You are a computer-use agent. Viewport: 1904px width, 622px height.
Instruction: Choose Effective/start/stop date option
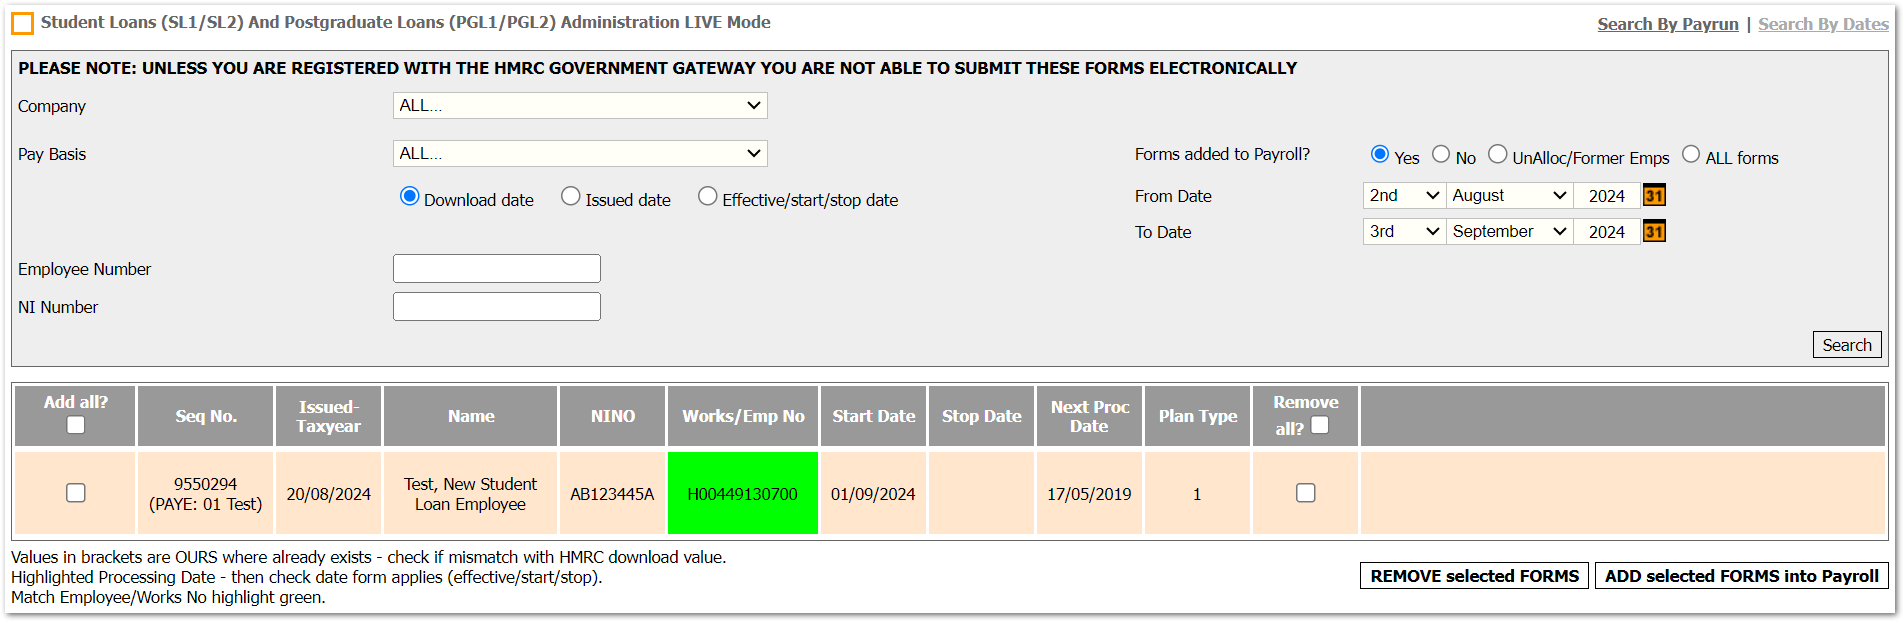point(708,197)
